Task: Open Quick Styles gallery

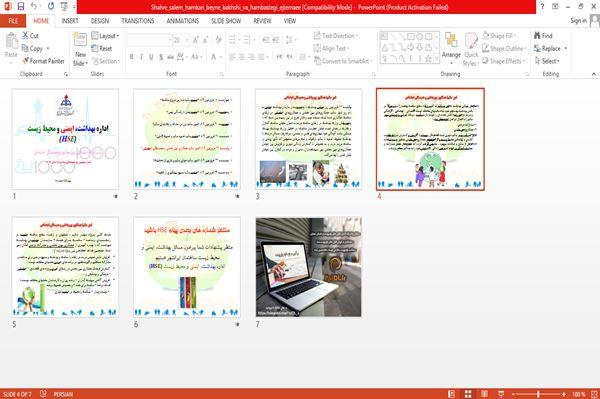Action: [x=471, y=49]
